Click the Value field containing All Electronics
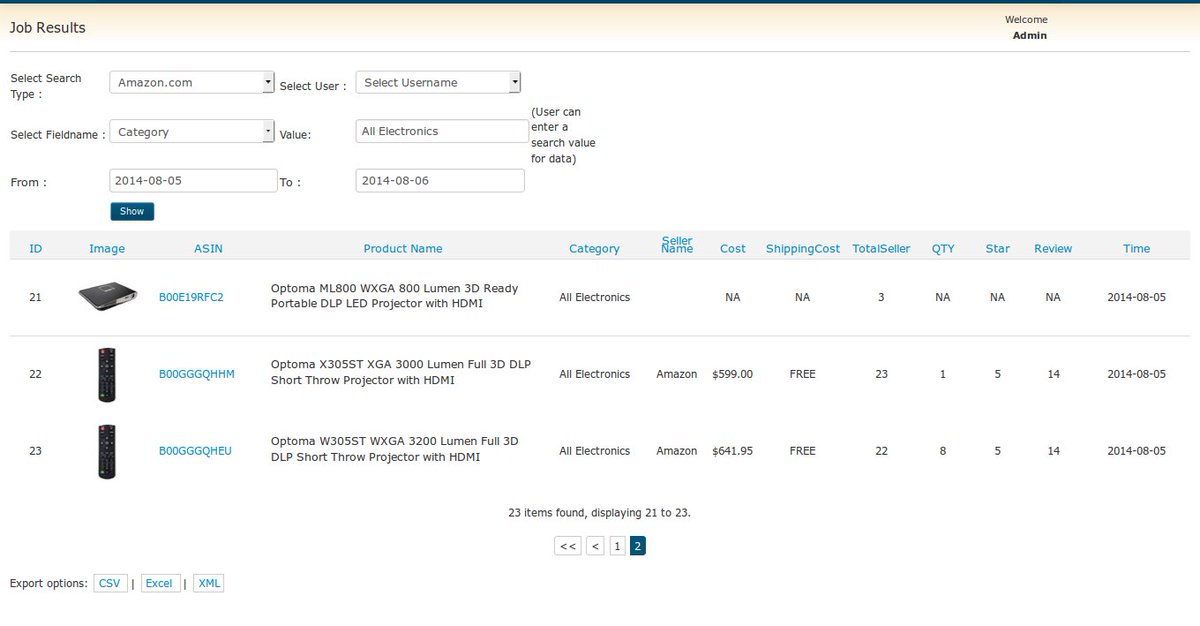This screenshot has width=1200, height=626. [442, 131]
